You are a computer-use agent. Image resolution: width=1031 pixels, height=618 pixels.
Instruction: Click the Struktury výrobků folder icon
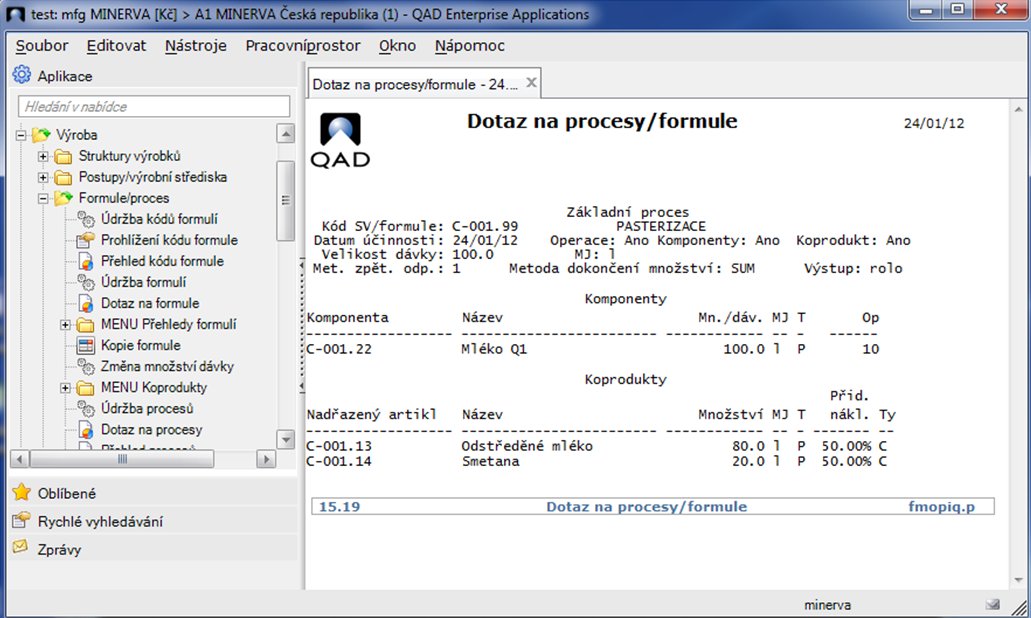(x=63, y=156)
